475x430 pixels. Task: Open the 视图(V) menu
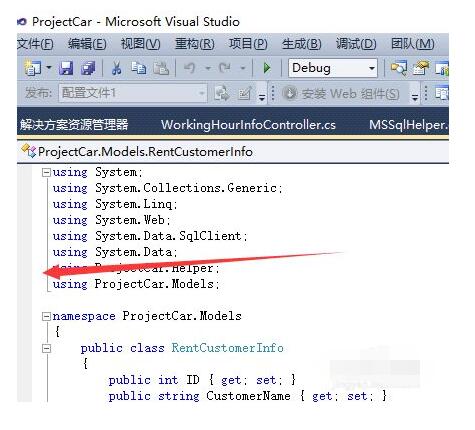coord(140,44)
